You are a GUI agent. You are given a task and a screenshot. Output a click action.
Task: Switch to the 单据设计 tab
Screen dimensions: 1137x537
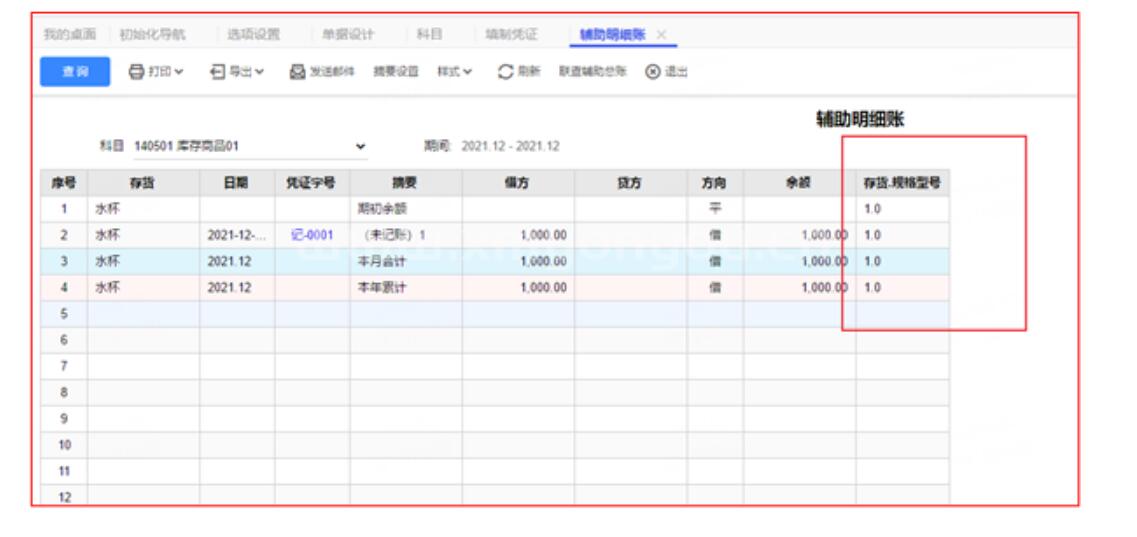pos(348,34)
